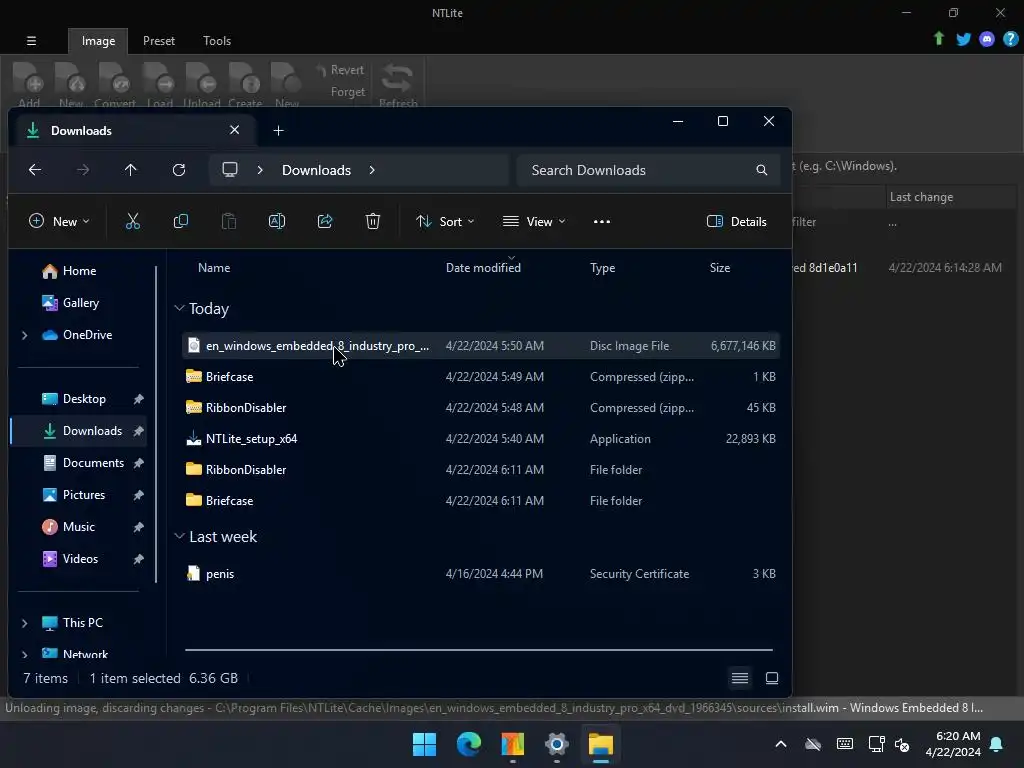Sort by the Name column header
The image size is (1024, 768).
pos(214,268)
